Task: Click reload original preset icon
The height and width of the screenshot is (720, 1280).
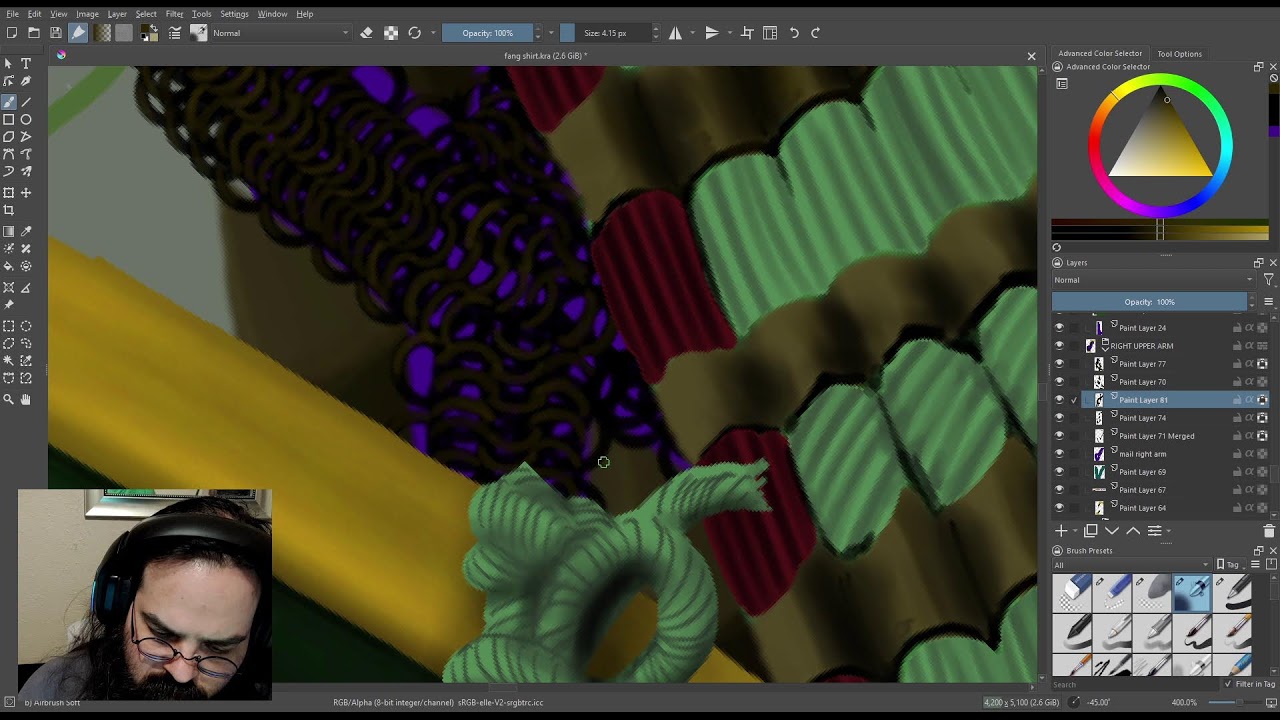Action: click(x=414, y=33)
